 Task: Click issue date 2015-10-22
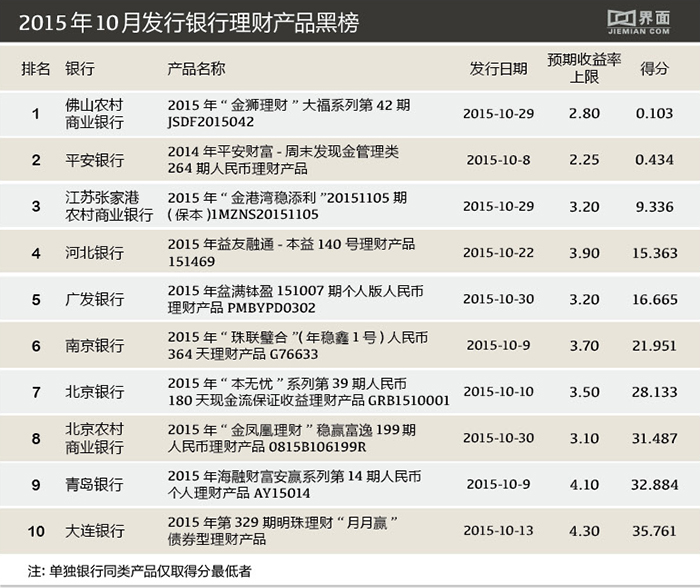(498, 253)
